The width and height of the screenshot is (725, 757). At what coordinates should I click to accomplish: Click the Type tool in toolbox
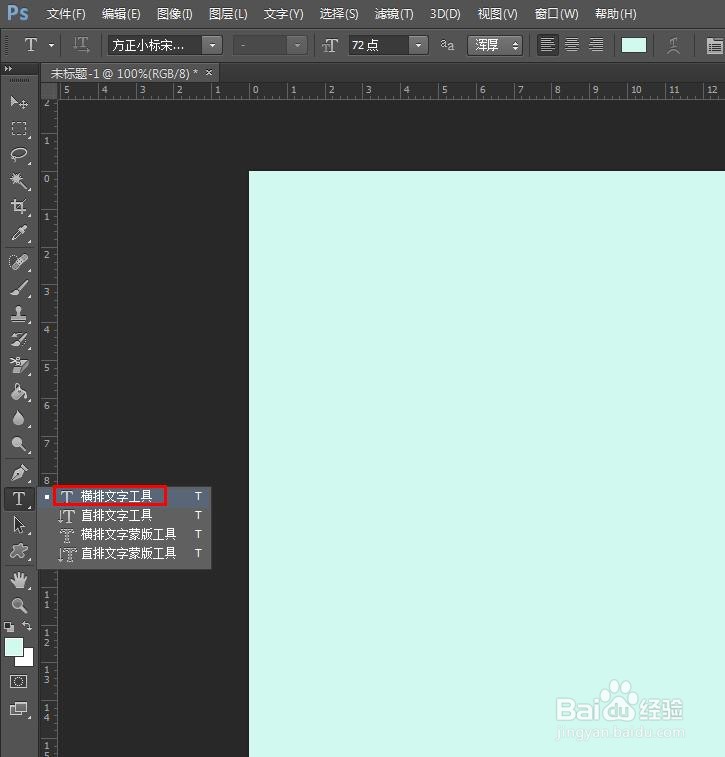click(19, 498)
